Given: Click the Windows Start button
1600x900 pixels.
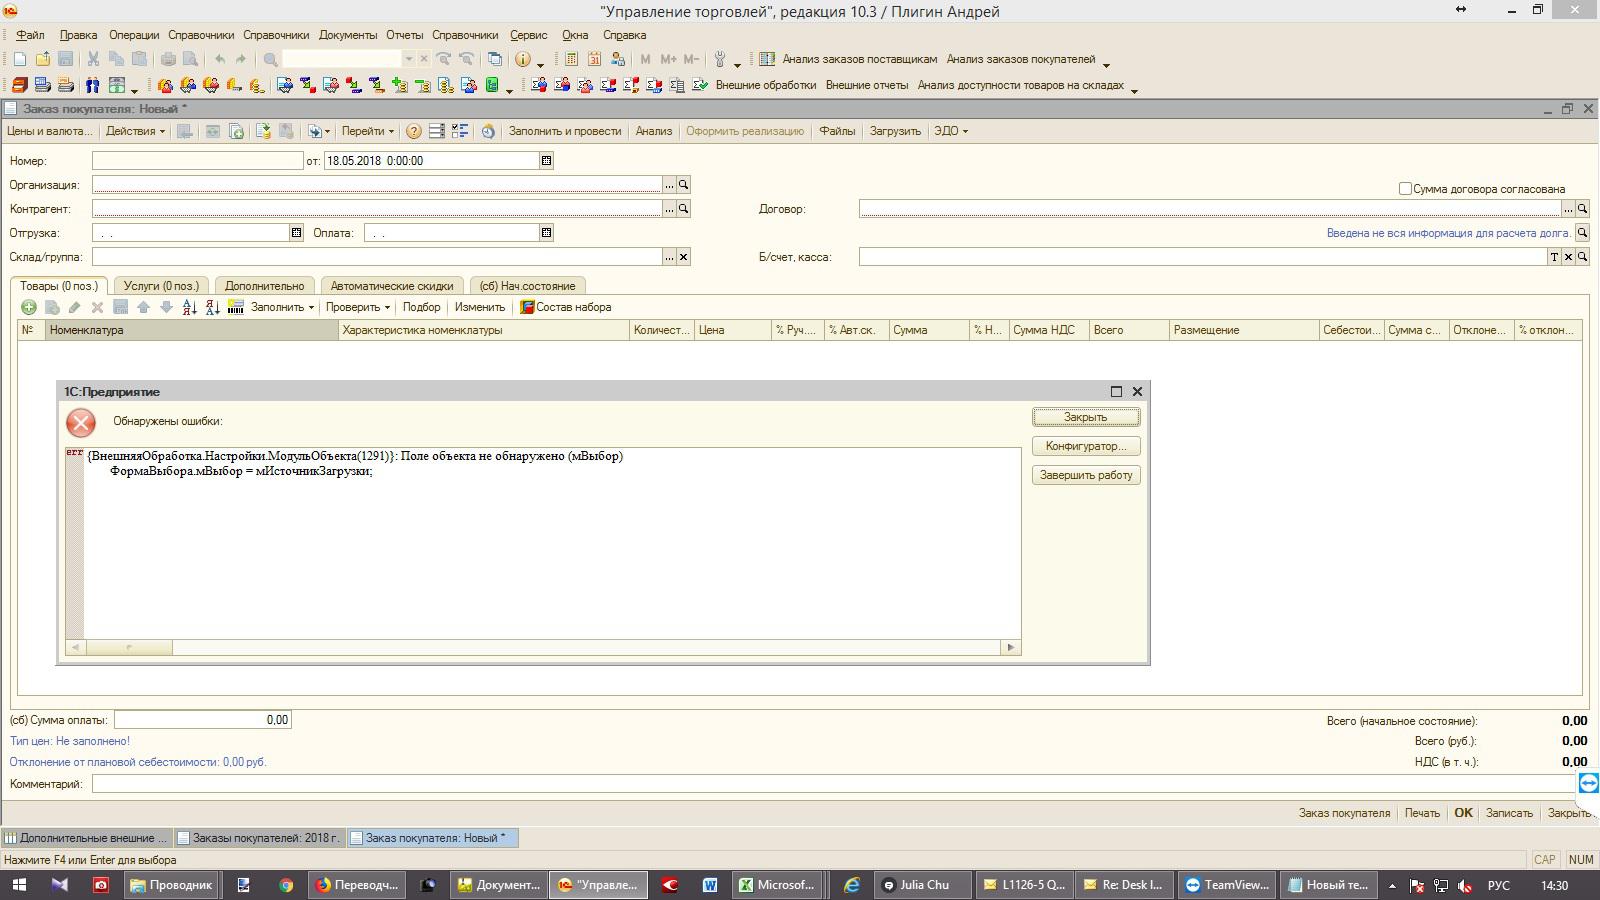Looking at the screenshot, I should (19, 885).
